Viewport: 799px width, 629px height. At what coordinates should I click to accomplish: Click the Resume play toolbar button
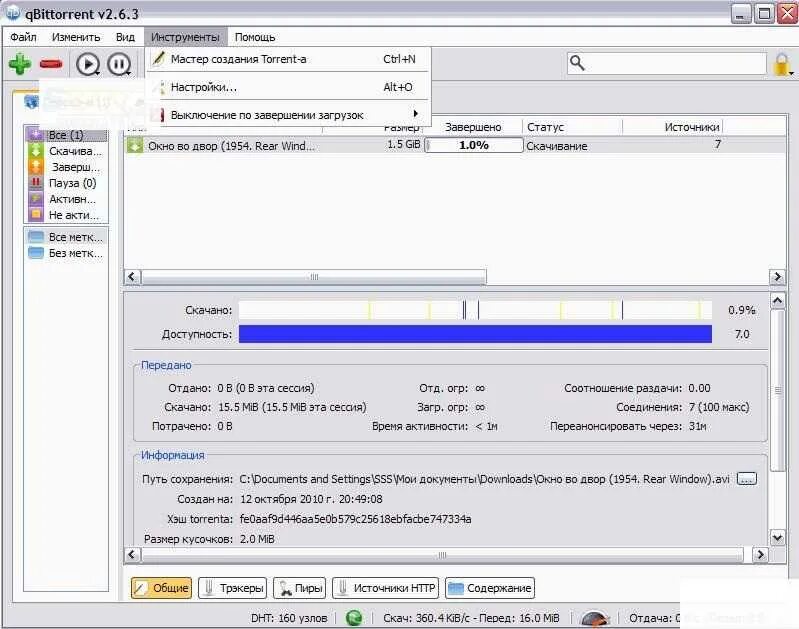click(x=88, y=64)
